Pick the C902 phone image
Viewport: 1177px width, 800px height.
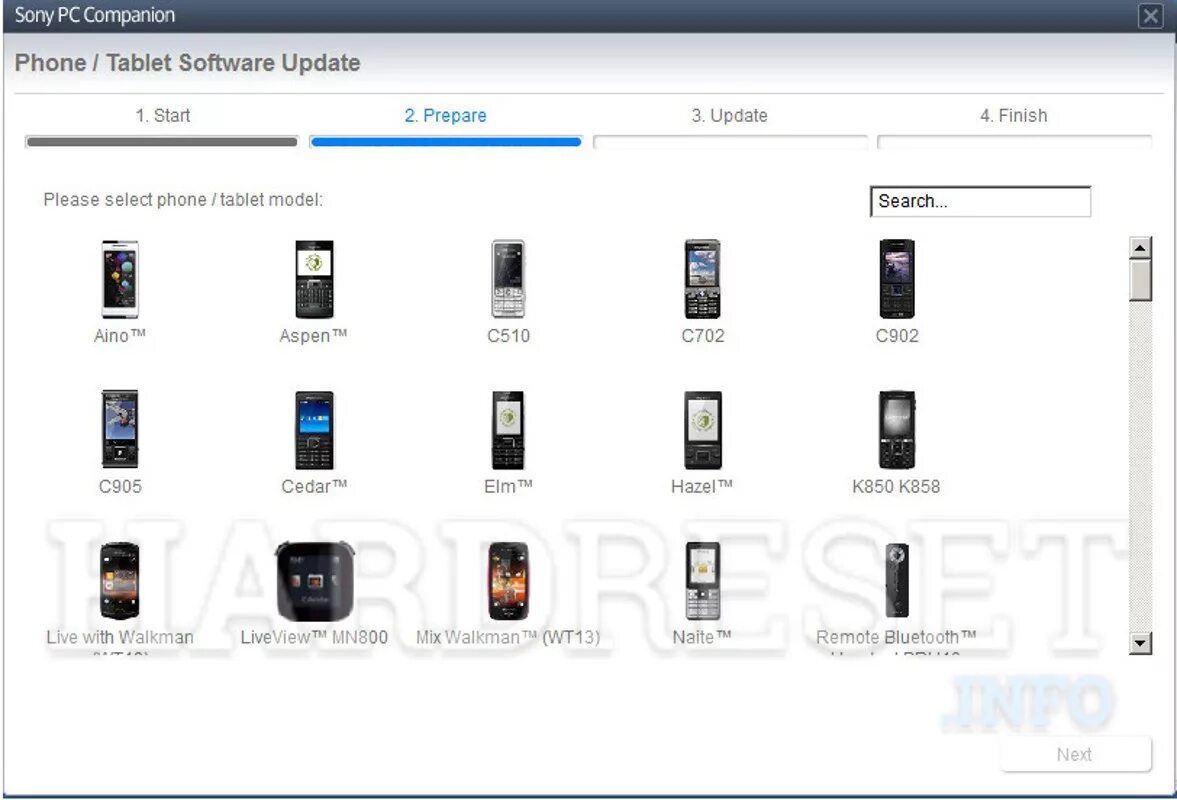(x=897, y=279)
